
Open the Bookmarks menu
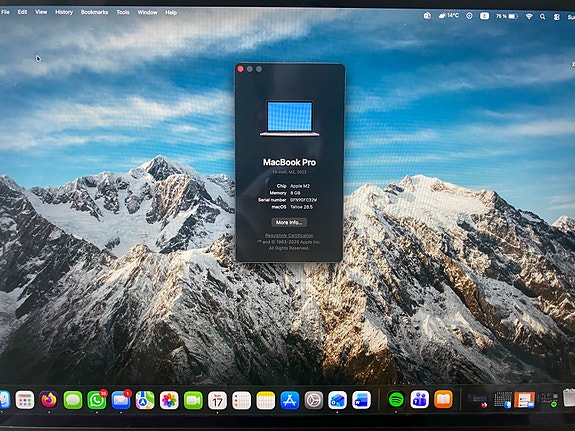click(94, 12)
